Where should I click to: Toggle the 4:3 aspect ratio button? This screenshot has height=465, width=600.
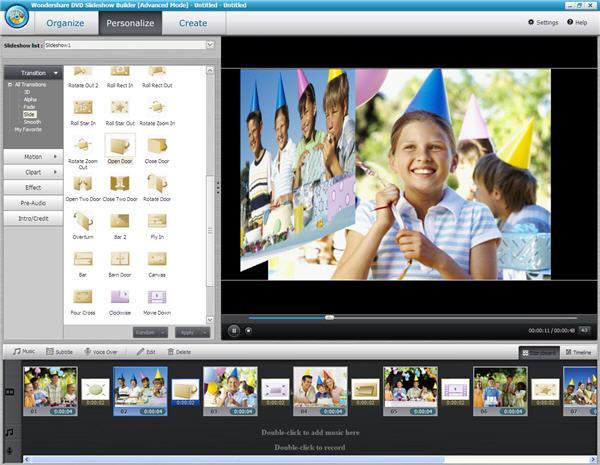pyautogui.click(x=584, y=330)
